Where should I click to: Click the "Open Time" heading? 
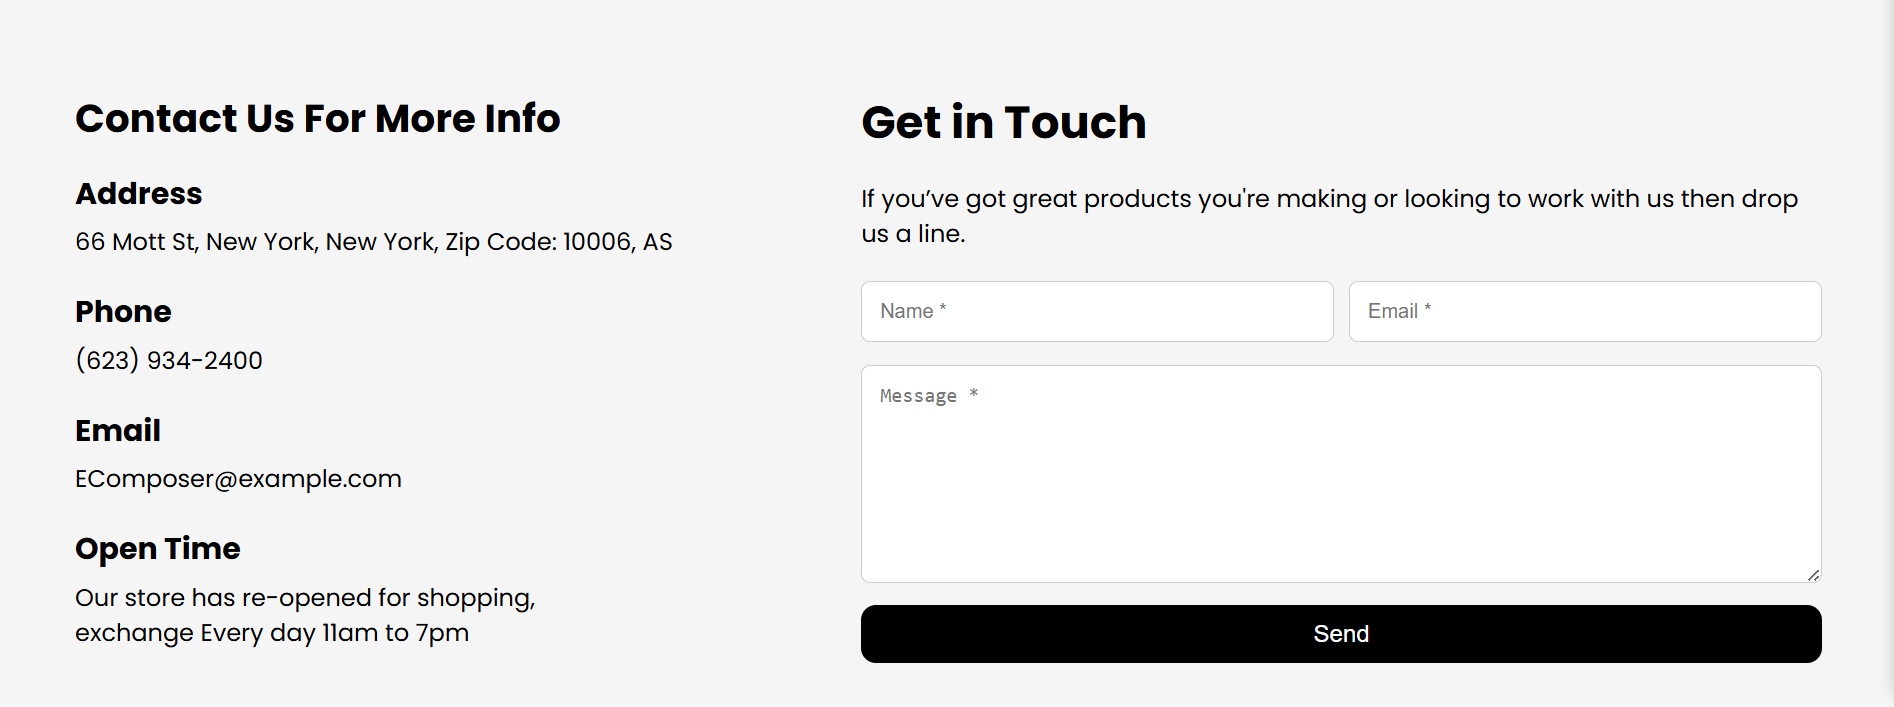(158, 549)
